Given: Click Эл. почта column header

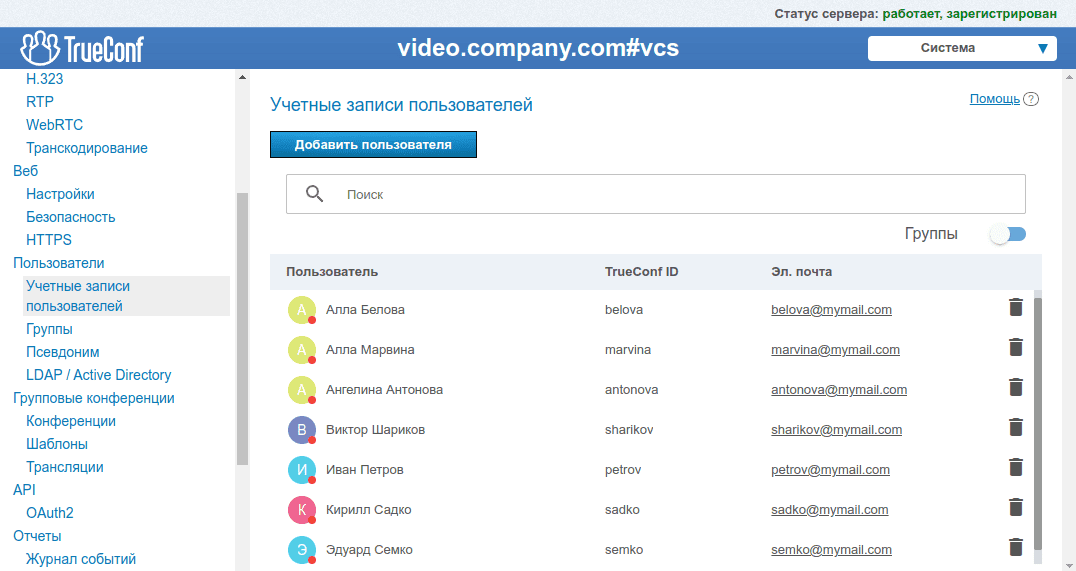Looking at the screenshot, I should tap(802, 272).
